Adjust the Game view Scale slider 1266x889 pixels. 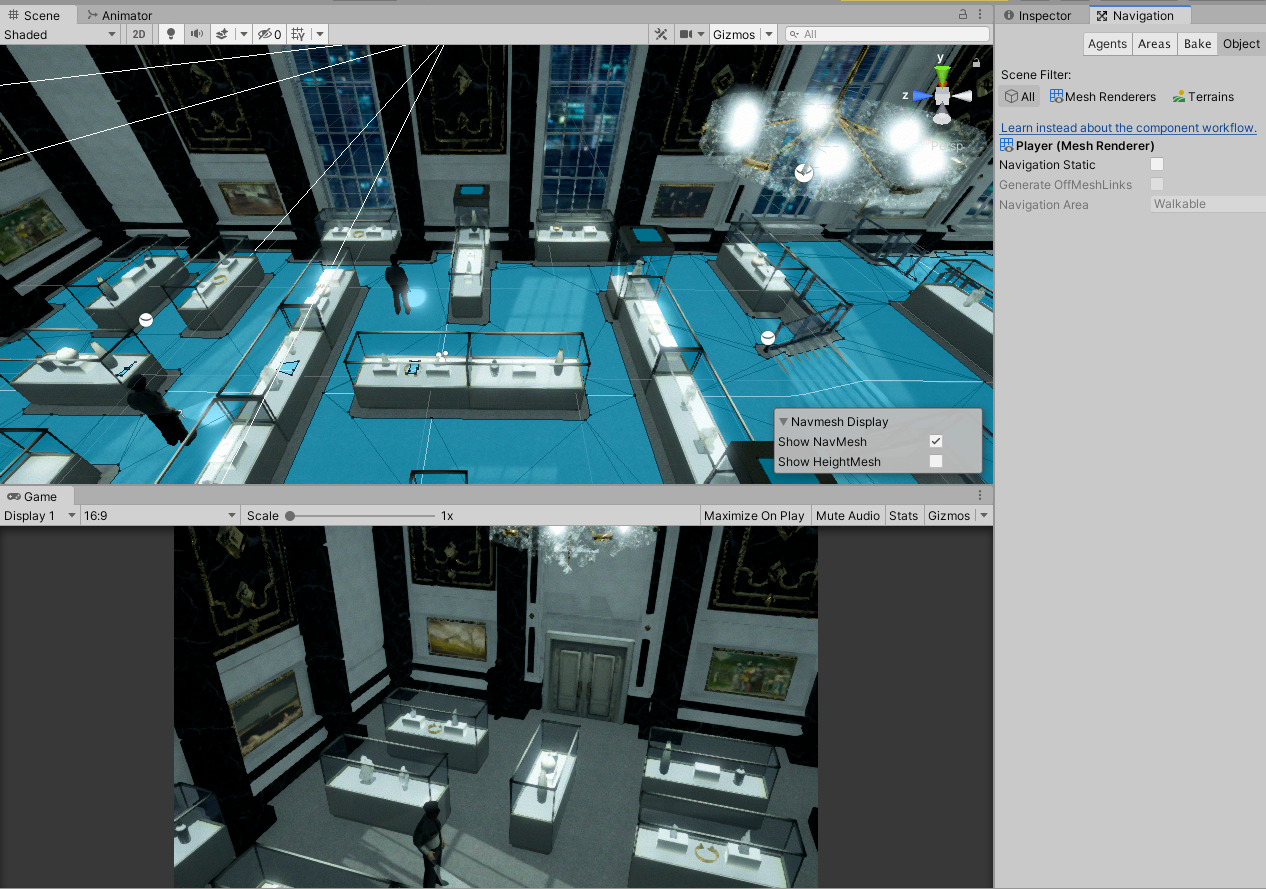click(361, 516)
